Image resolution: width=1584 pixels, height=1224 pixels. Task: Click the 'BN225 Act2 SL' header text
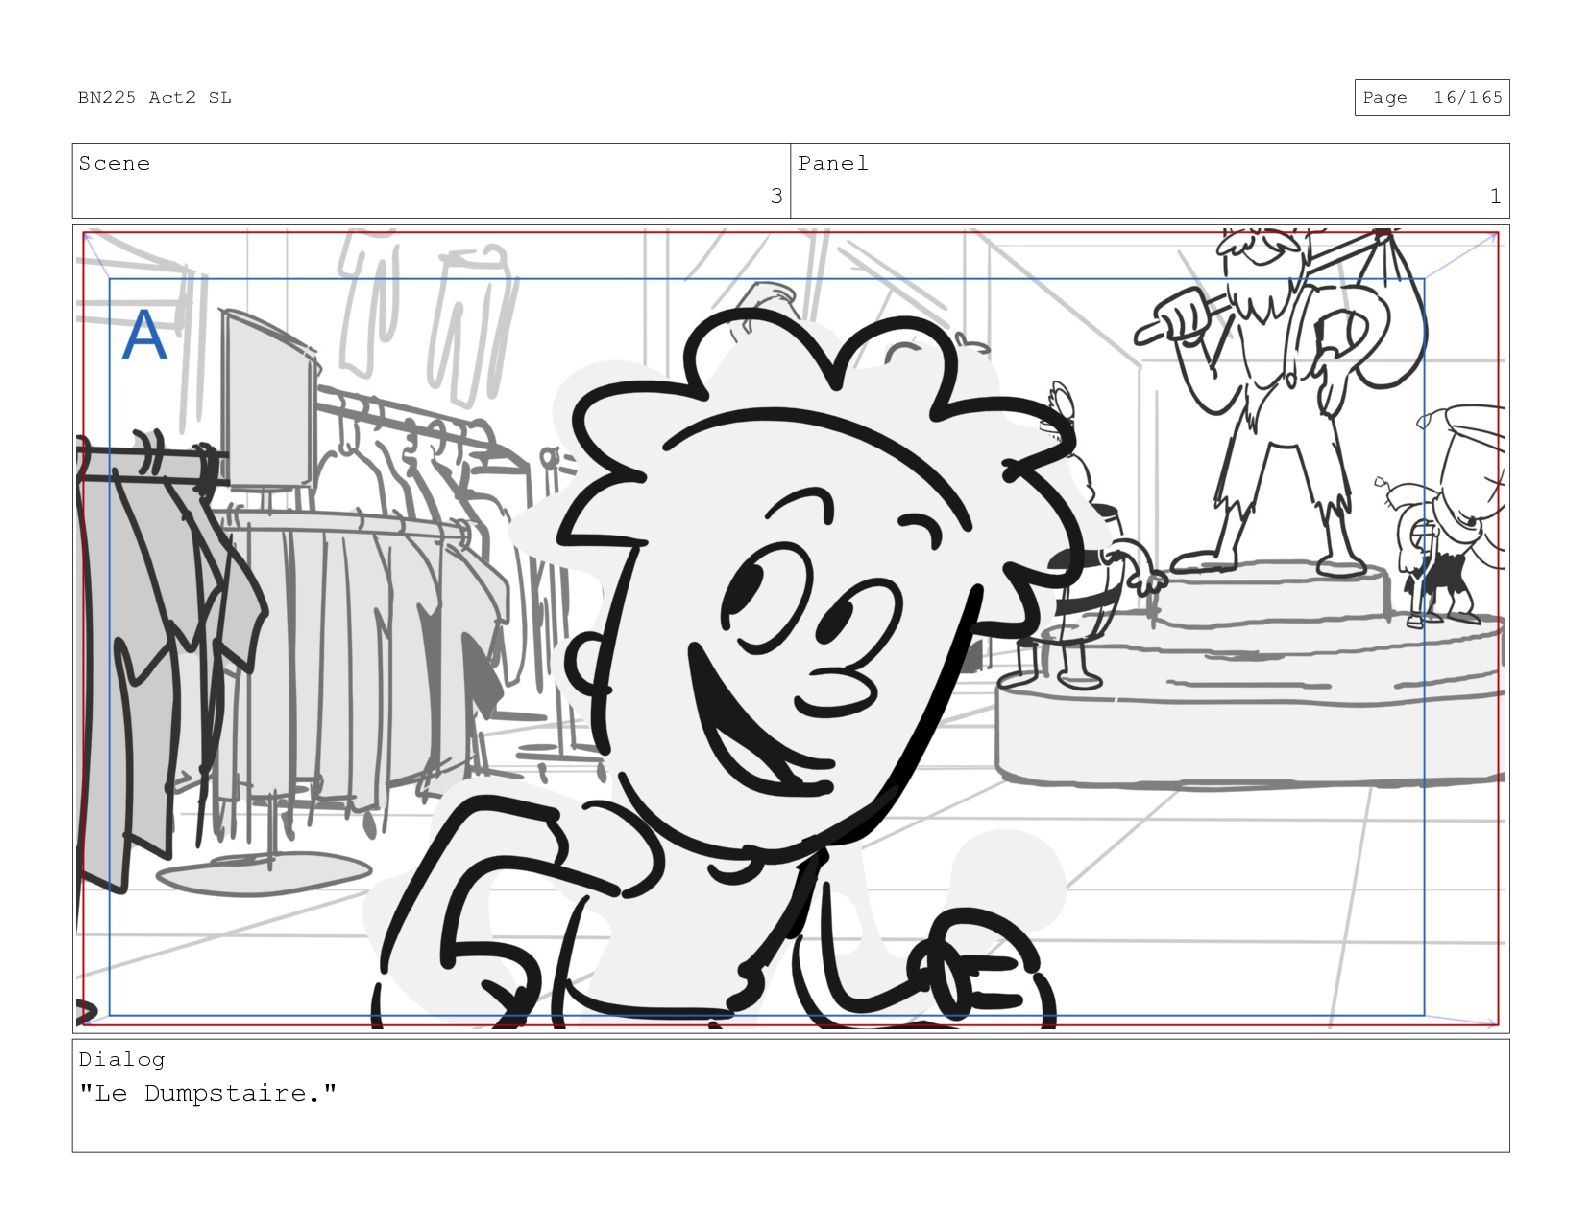(x=155, y=97)
